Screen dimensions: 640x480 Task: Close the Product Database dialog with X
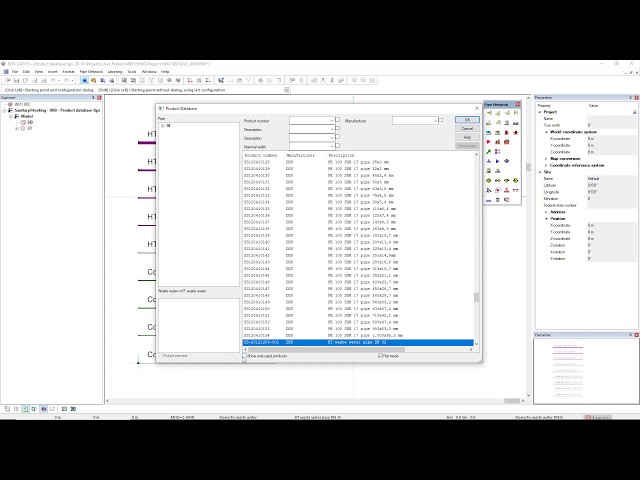pos(477,108)
